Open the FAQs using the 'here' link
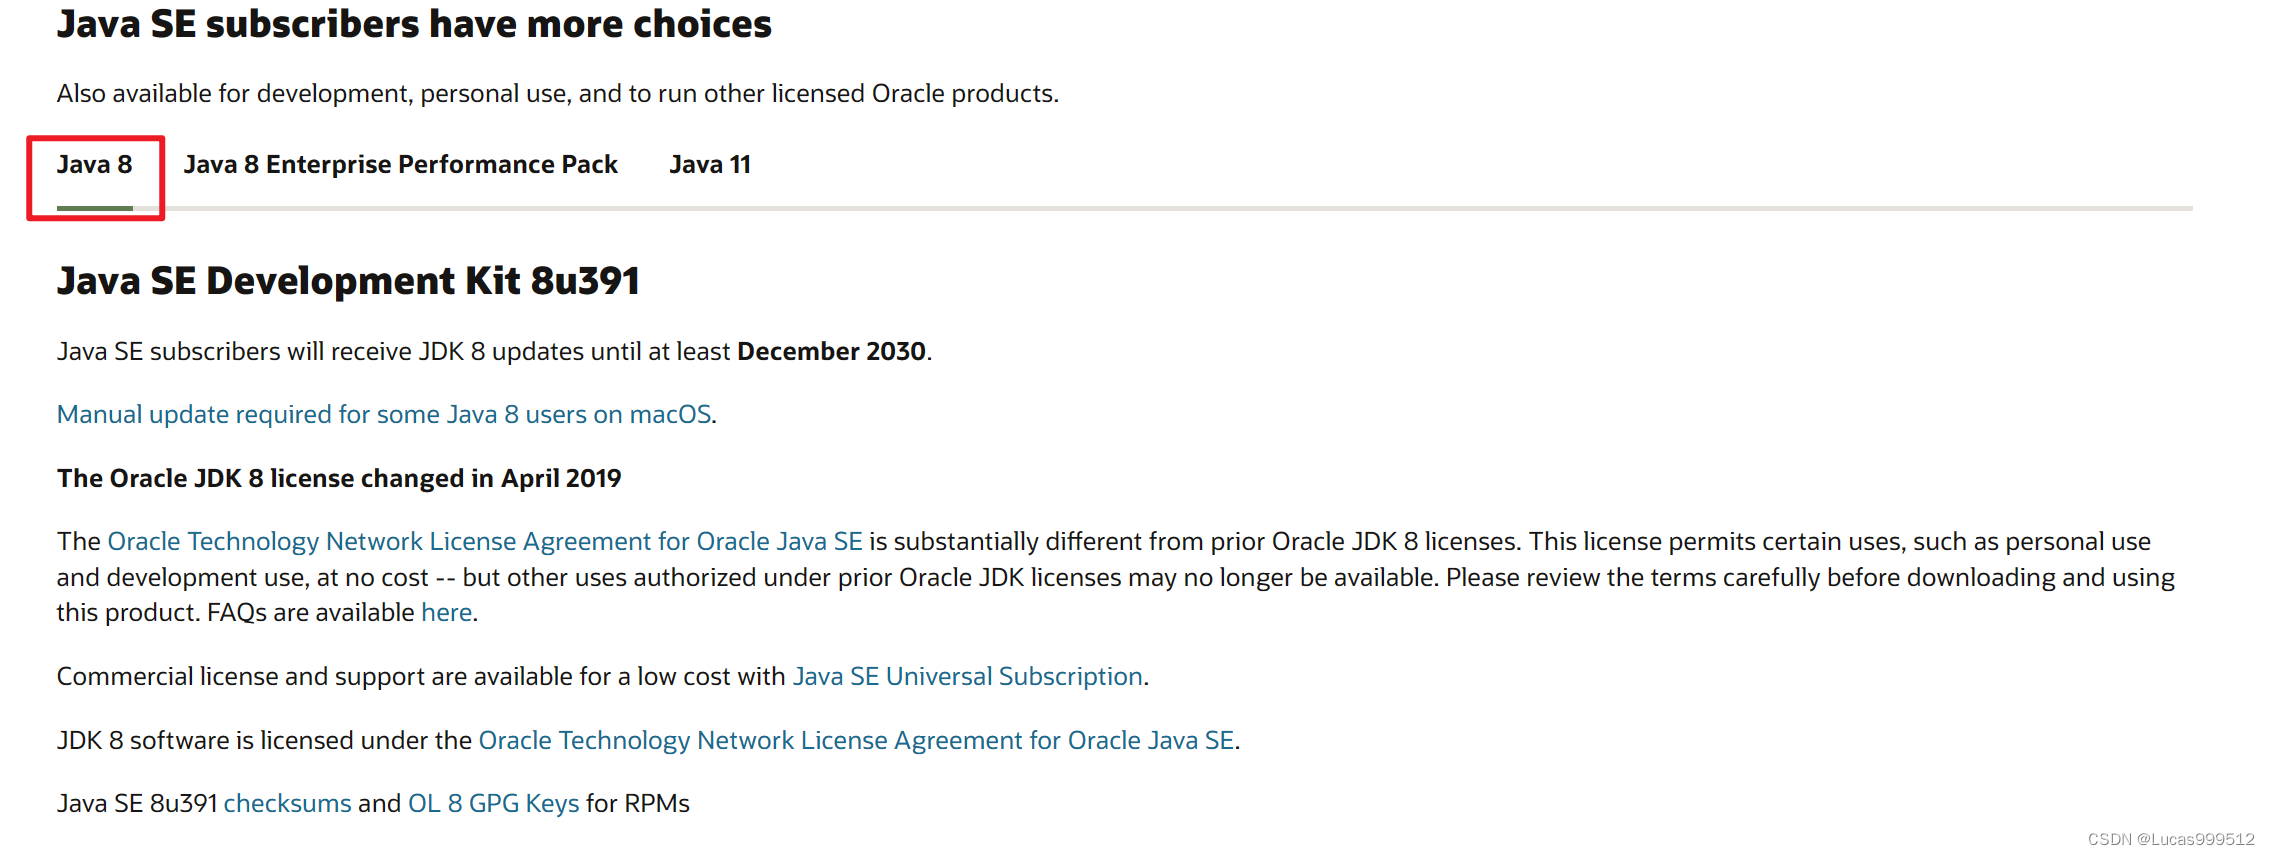The image size is (2270, 855). coord(446,611)
